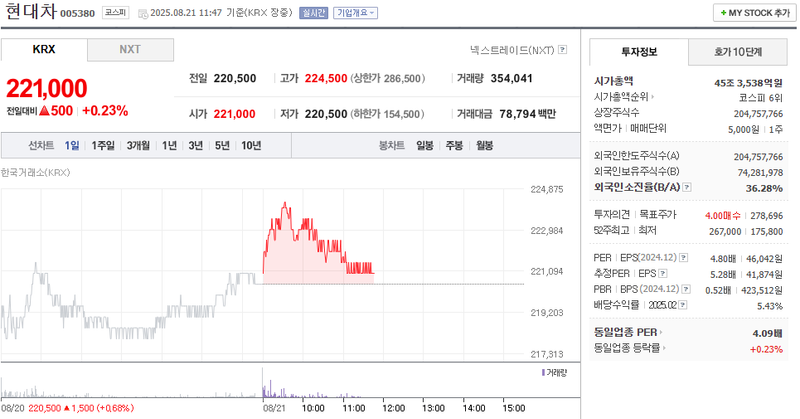
Task: Select the 투자정보 tab
Action: pyautogui.click(x=639, y=52)
